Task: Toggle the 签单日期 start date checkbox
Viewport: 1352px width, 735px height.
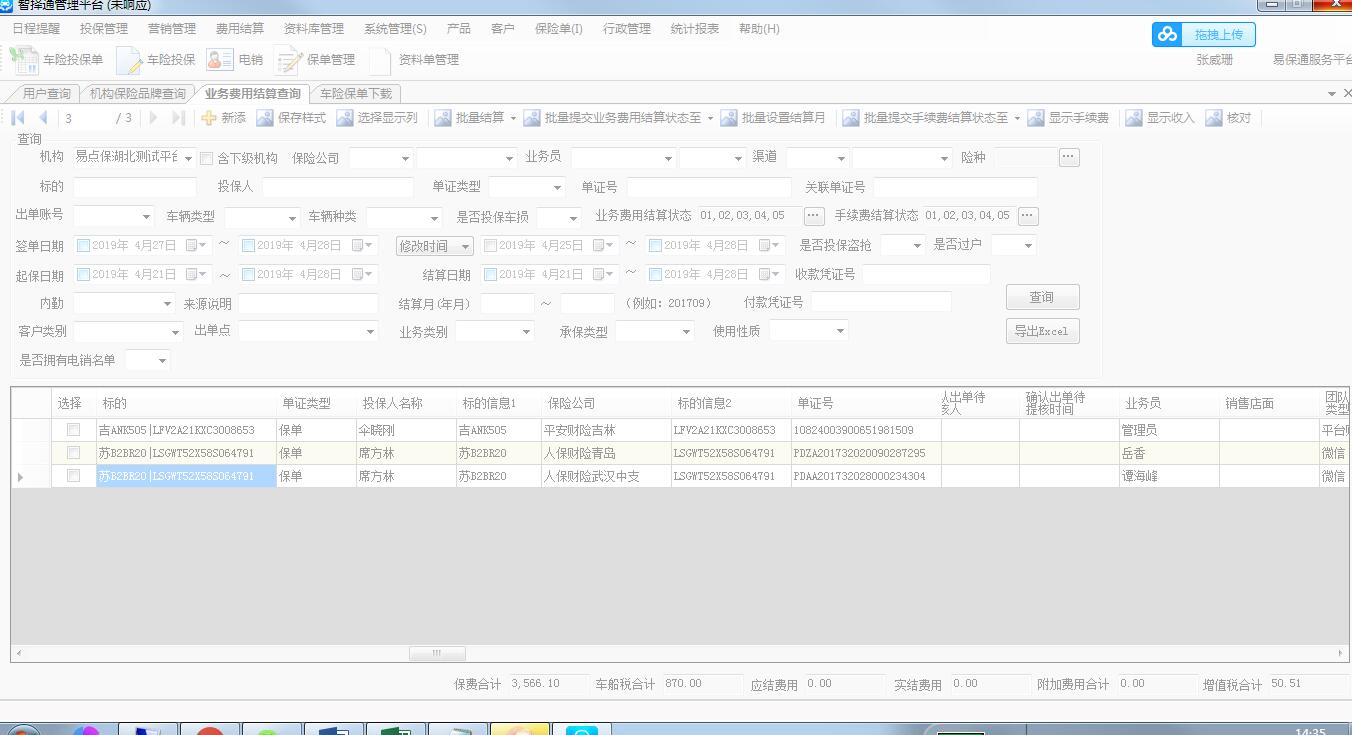Action: [83, 245]
